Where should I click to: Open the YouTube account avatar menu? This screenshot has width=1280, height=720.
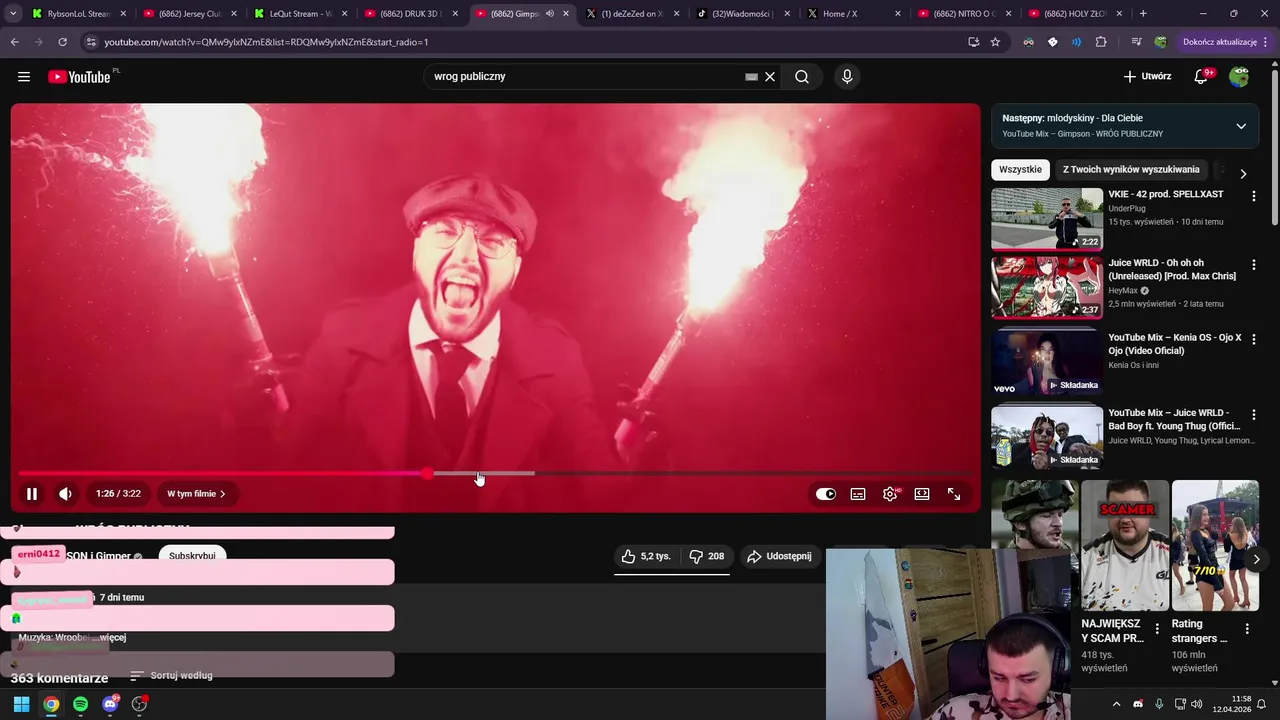(x=1239, y=77)
